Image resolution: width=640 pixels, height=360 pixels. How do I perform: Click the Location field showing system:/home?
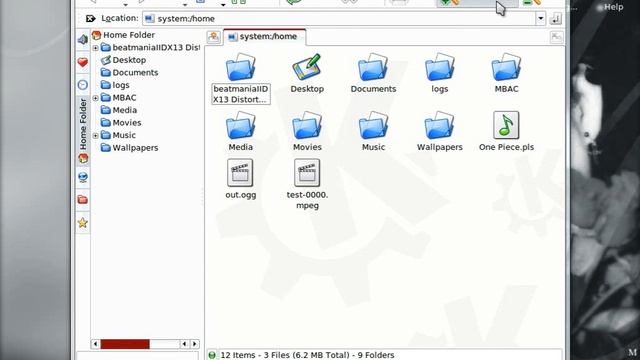coord(339,18)
